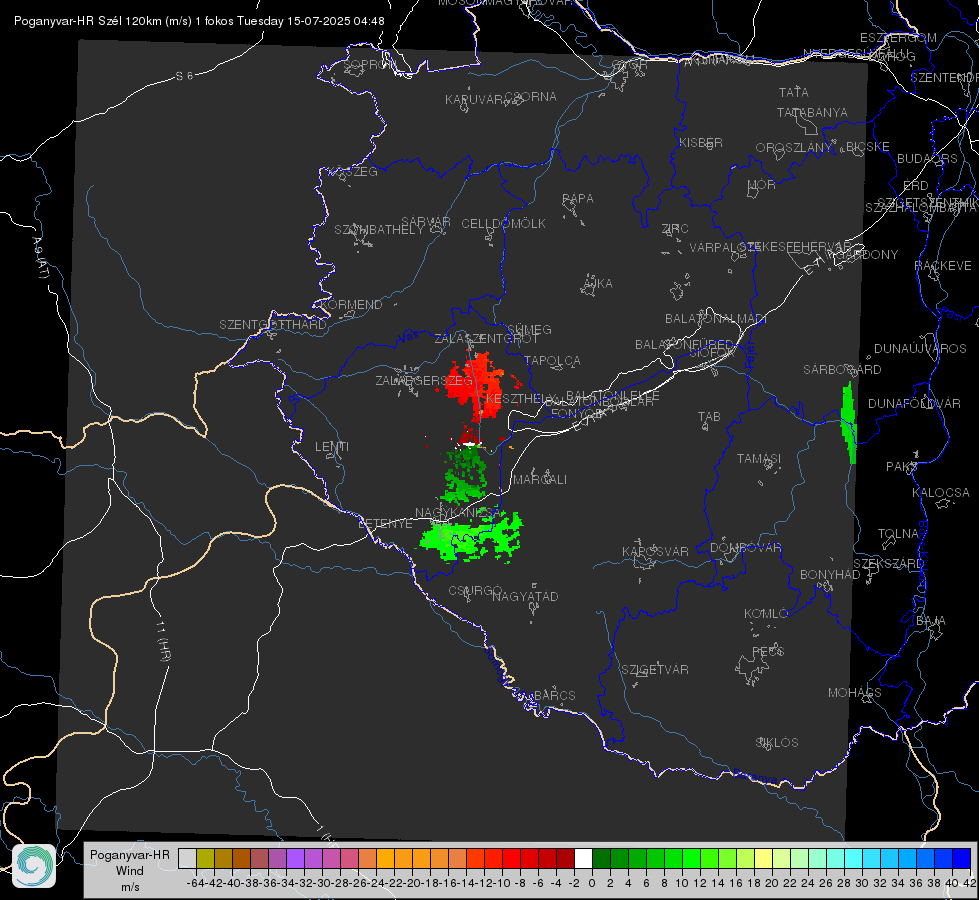The width and height of the screenshot is (979, 900).
Task: Click the KALOCSA town label
Action: tap(941, 493)
